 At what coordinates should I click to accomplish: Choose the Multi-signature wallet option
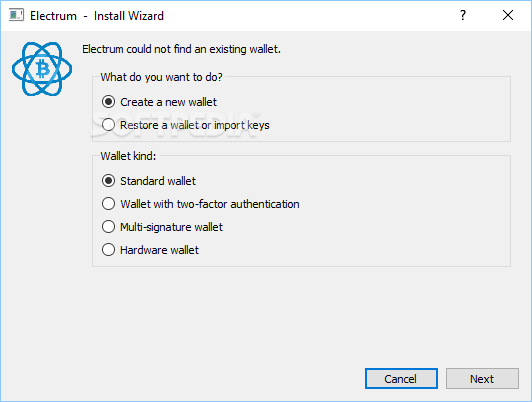[162, 227]
